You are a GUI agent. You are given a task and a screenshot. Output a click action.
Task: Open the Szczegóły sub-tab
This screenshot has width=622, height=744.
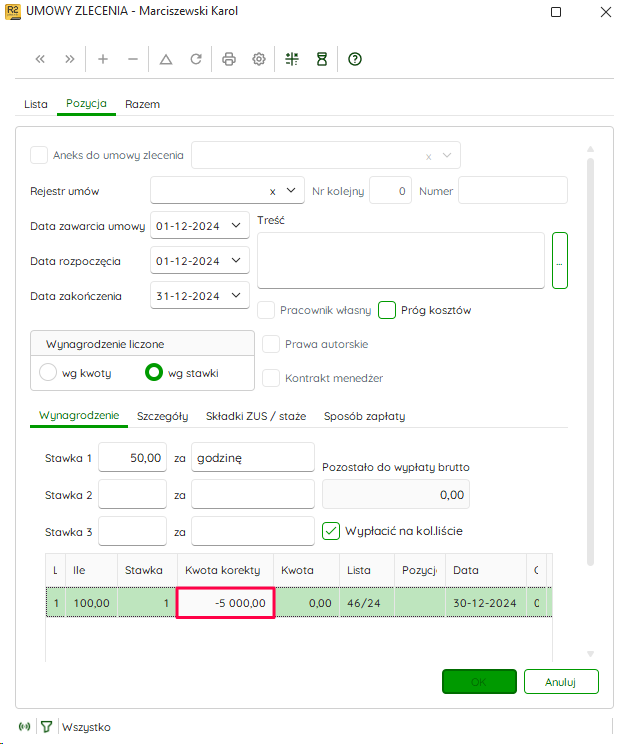(163, 416)
